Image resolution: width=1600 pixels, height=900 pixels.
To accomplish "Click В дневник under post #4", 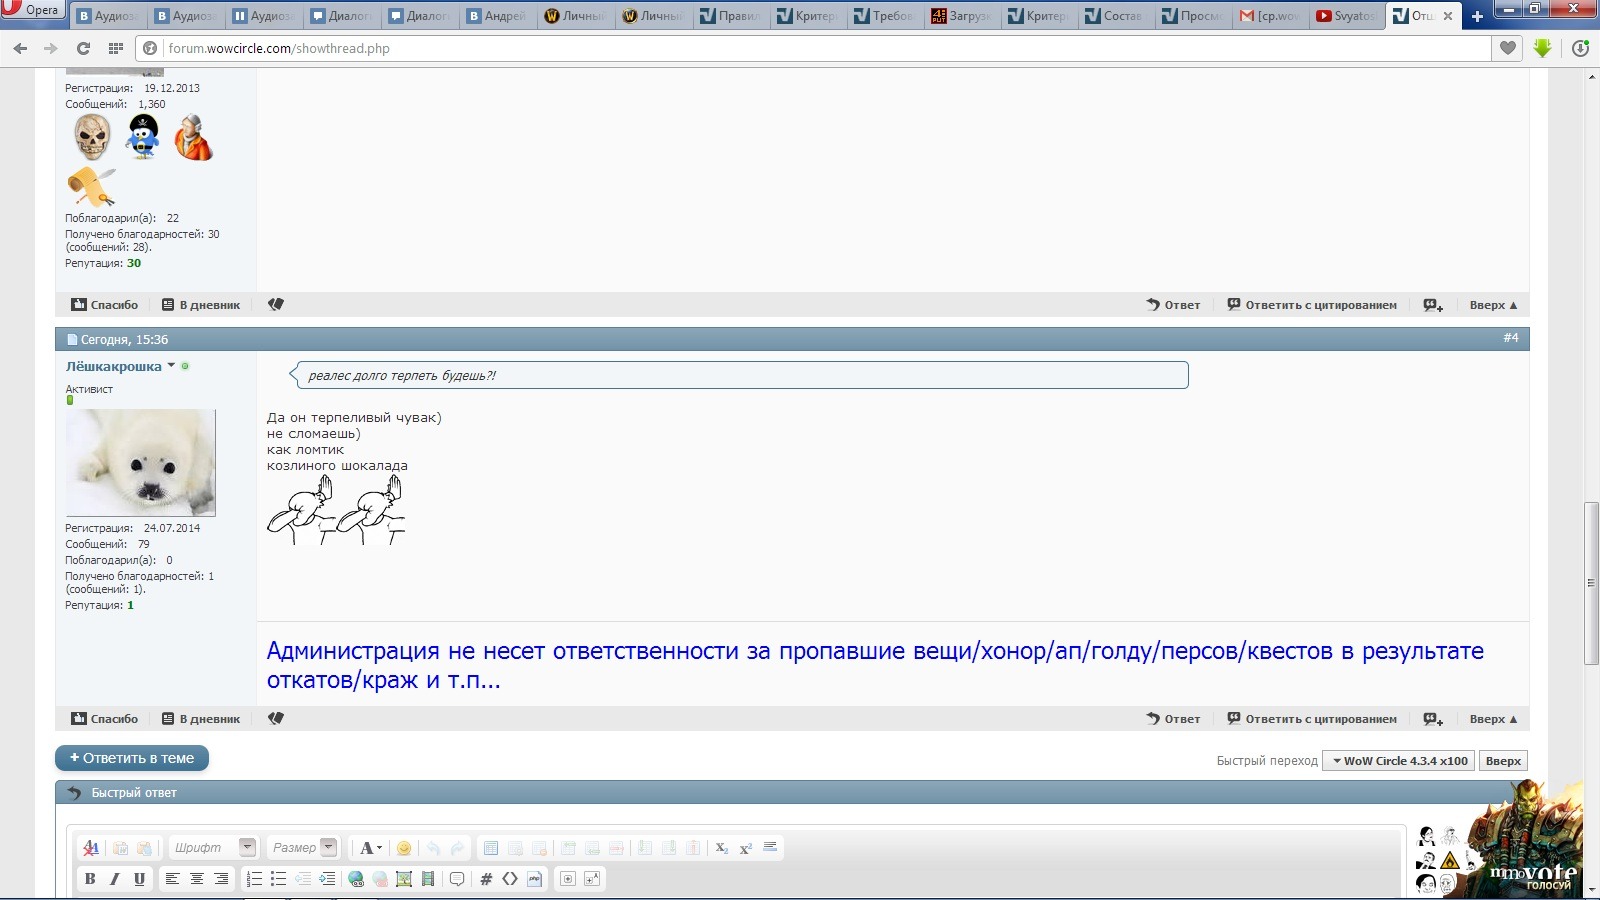I will click(201, 719).
